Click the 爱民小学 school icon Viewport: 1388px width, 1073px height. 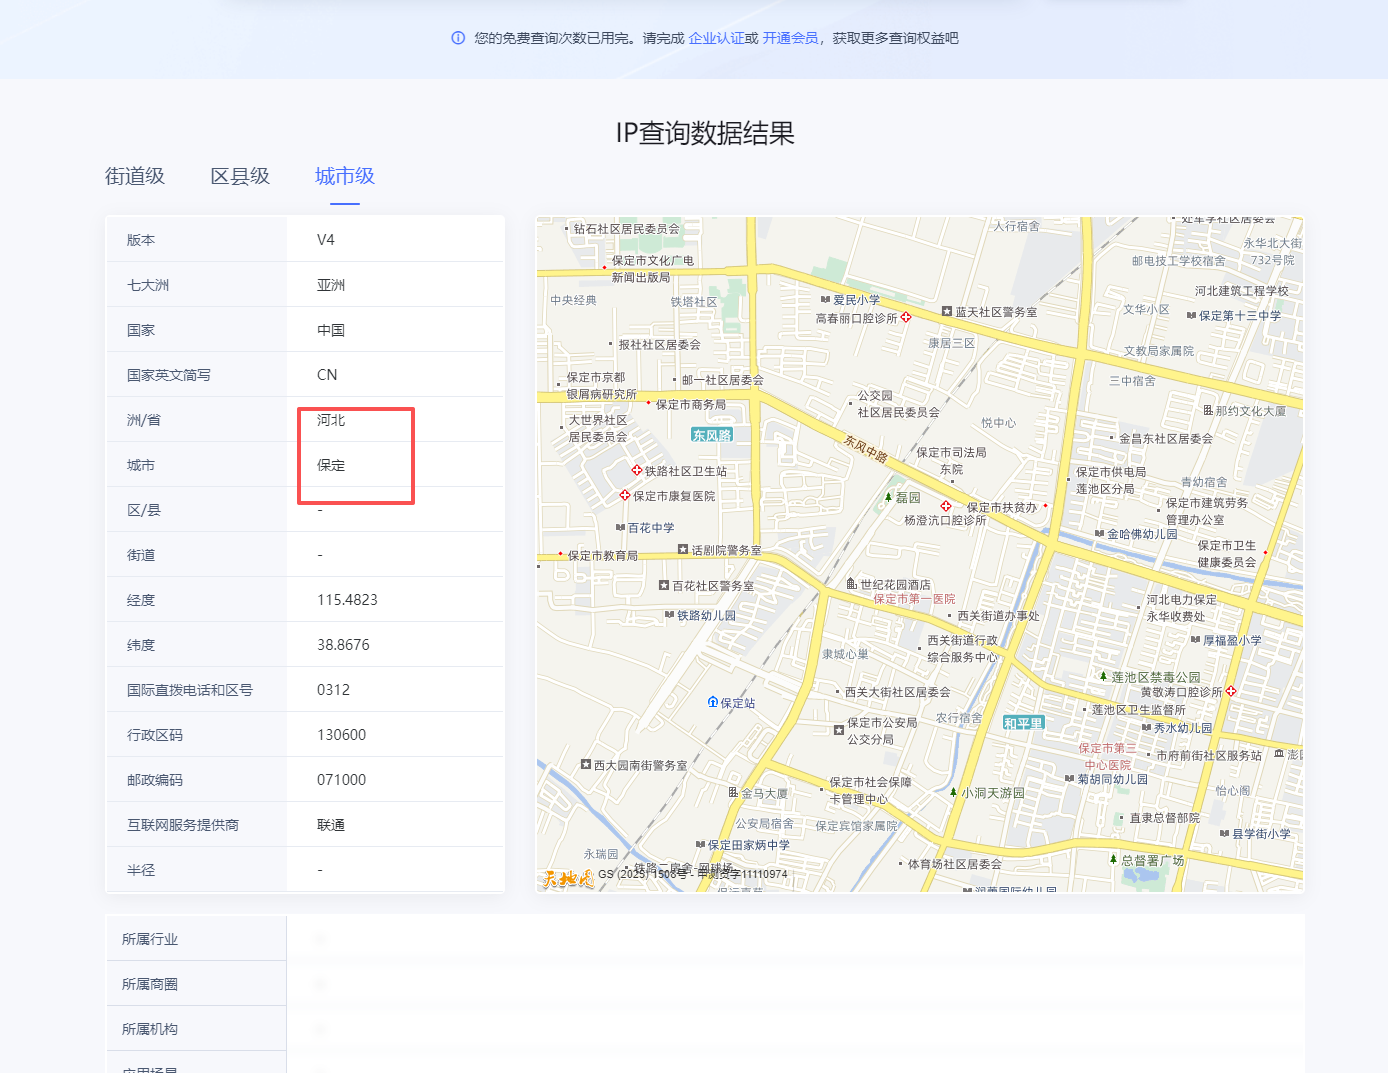pyautogui.click(x=825, y=299)
